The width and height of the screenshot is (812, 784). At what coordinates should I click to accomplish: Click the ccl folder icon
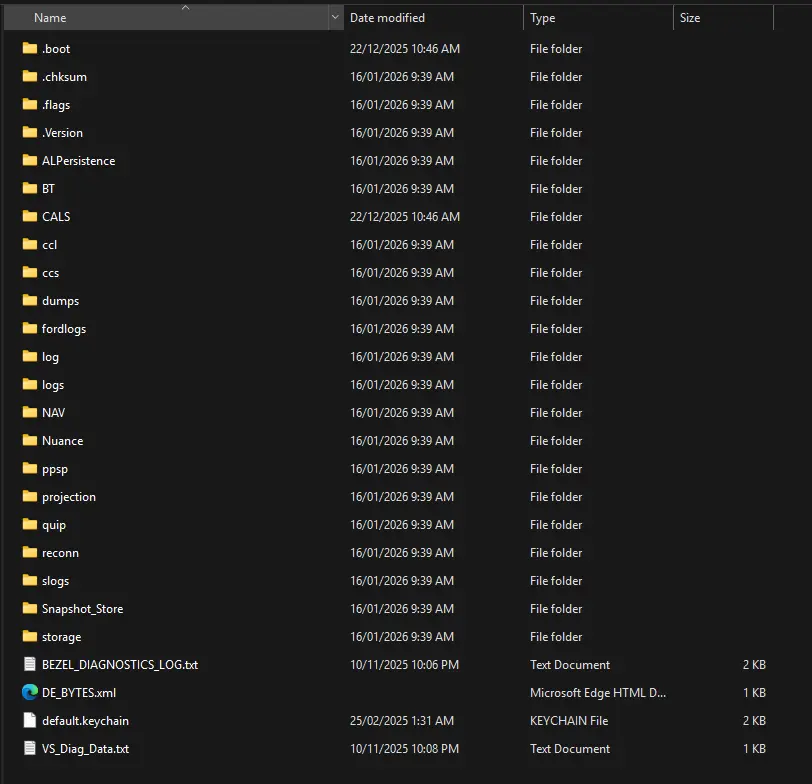(30, 244)
